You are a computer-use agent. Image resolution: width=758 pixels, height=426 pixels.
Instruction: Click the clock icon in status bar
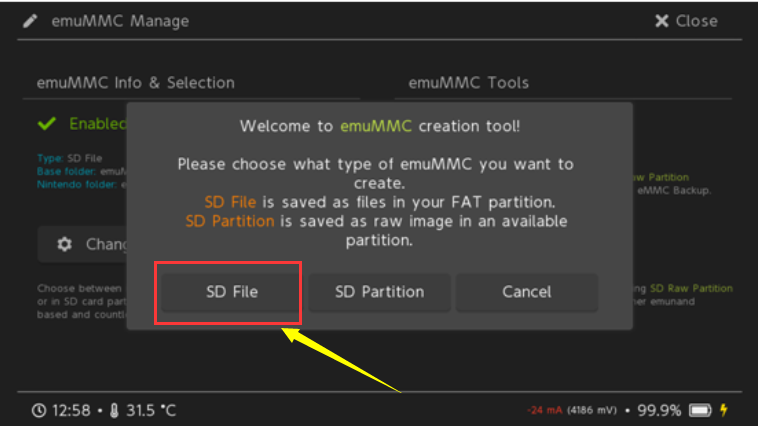pos(38,410)
